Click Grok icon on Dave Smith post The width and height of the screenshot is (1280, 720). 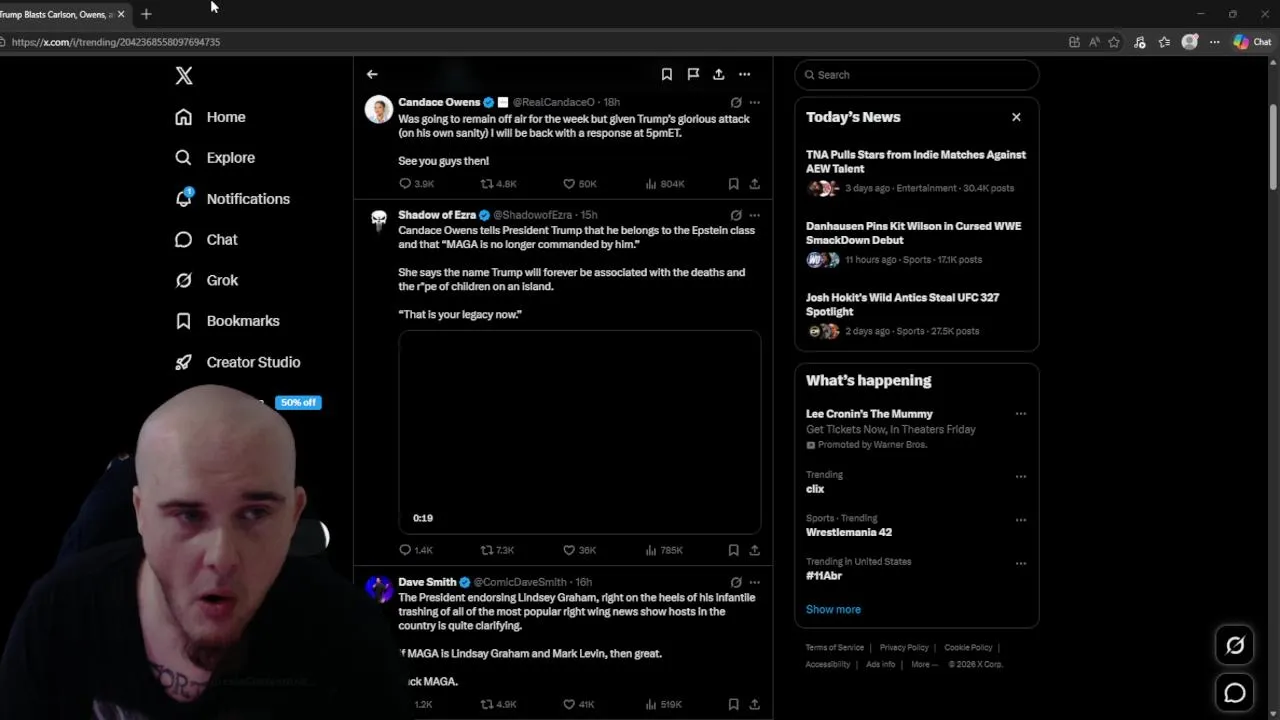736,582
